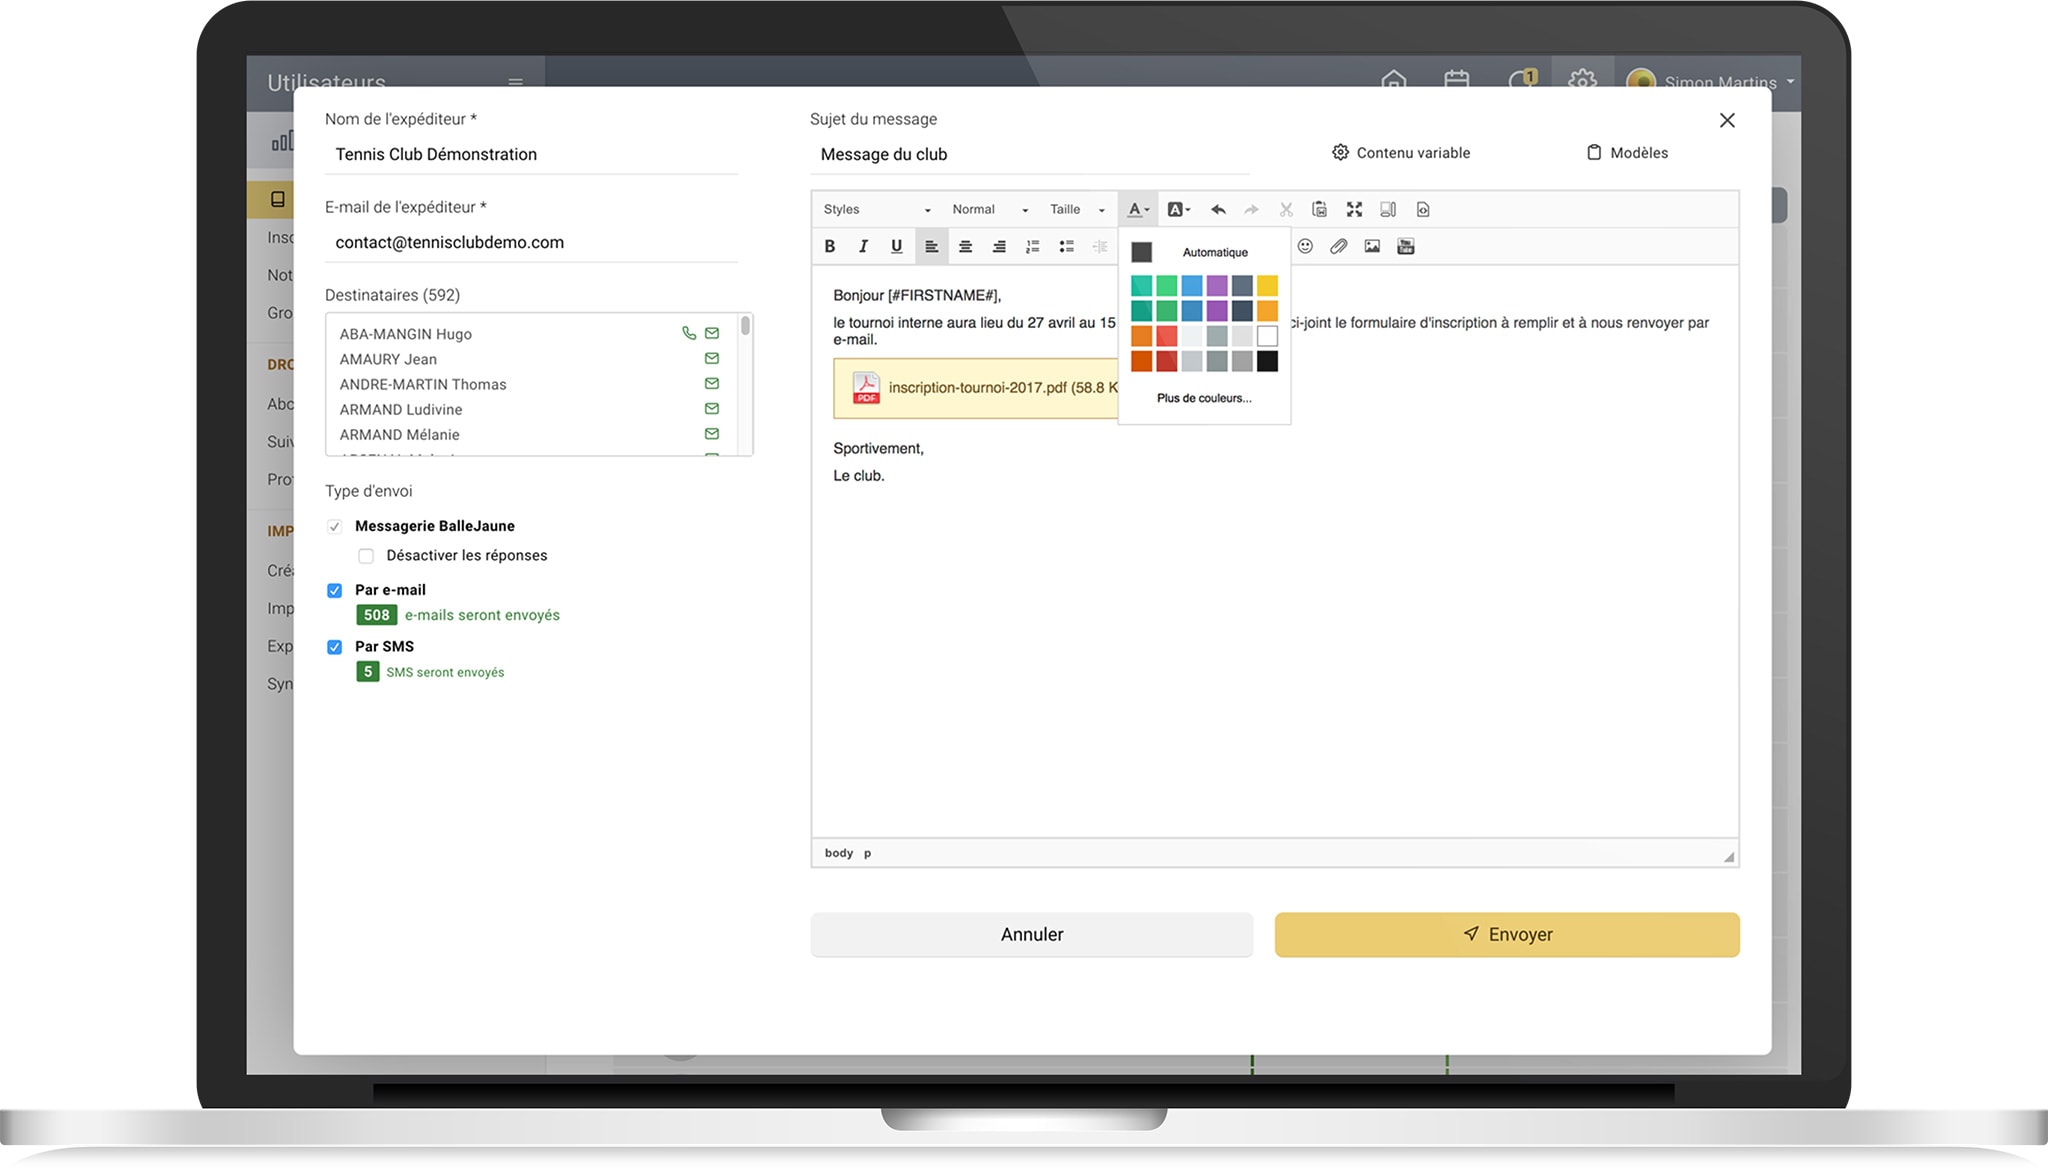Screen dimensions: 2048x1171
Task: Uncheck the Par e-mail option
Action: (335, 591)
